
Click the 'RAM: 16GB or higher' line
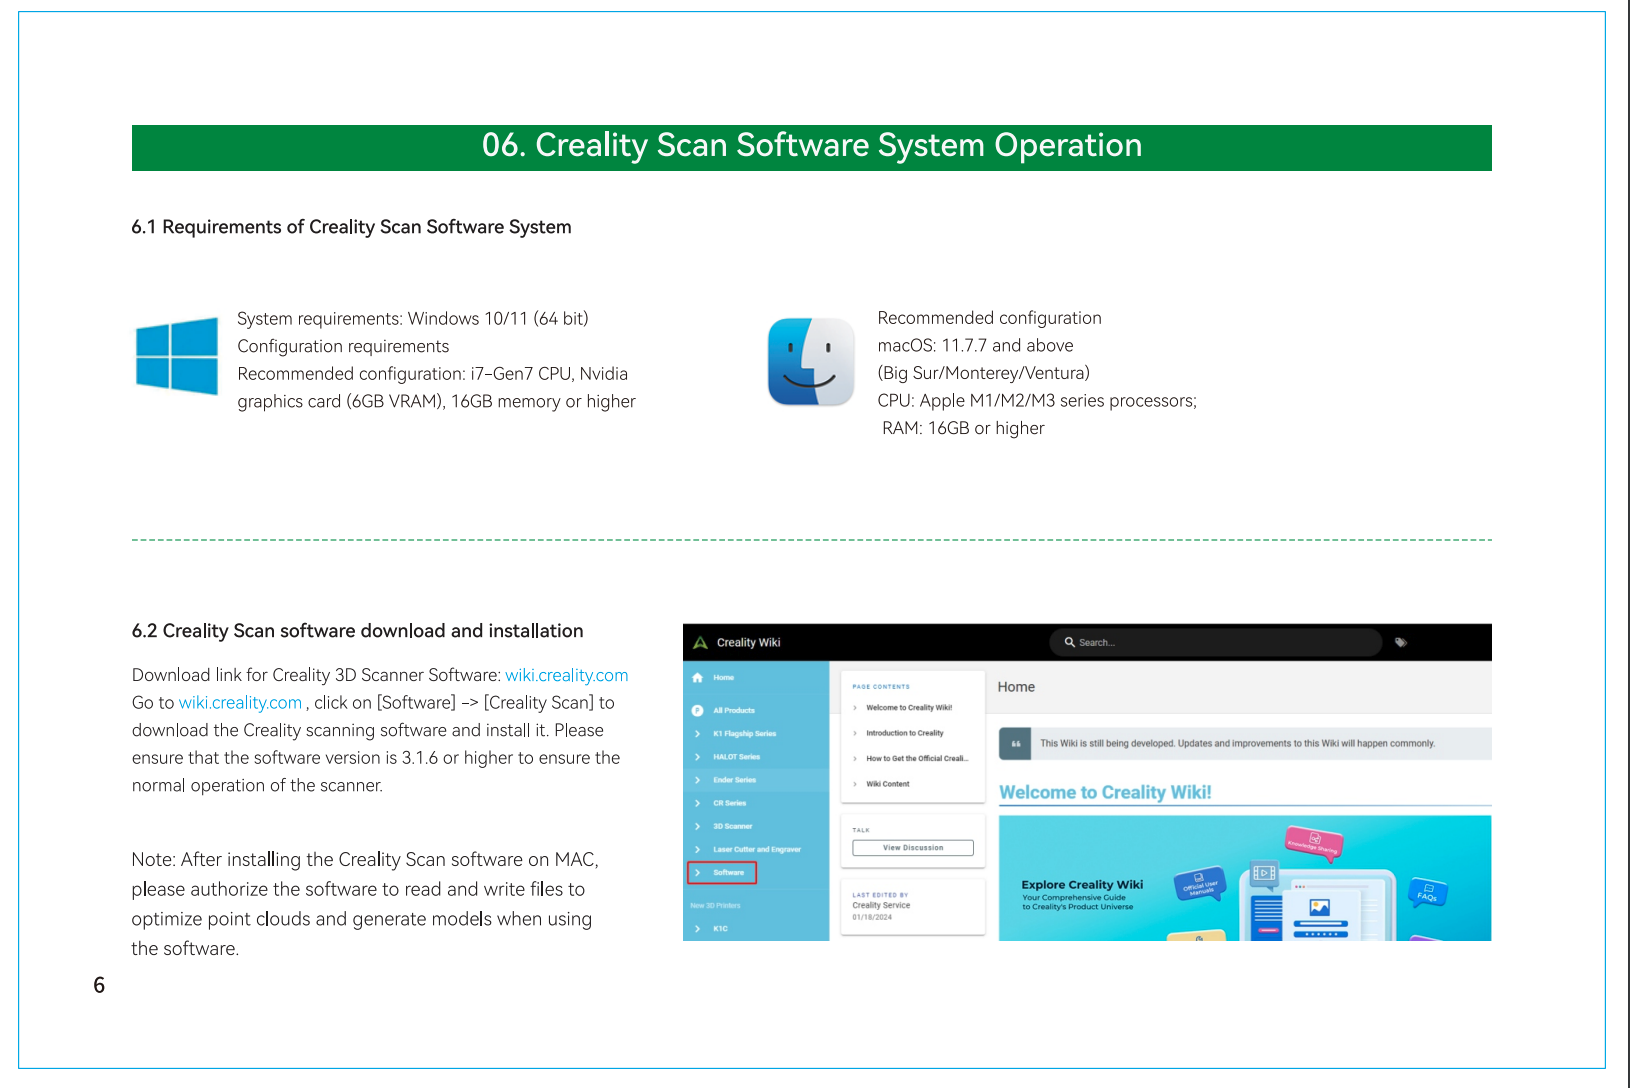click(963, 429)
